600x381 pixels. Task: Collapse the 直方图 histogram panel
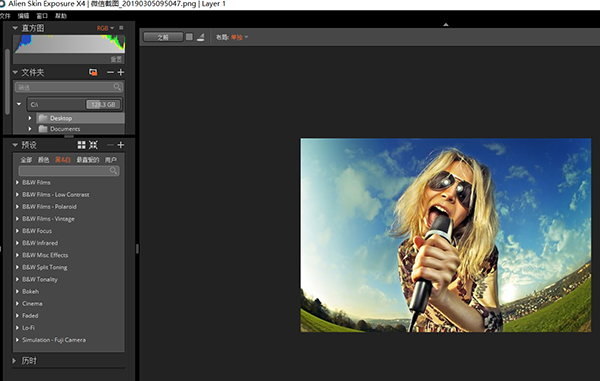click(x=15, y=28)
